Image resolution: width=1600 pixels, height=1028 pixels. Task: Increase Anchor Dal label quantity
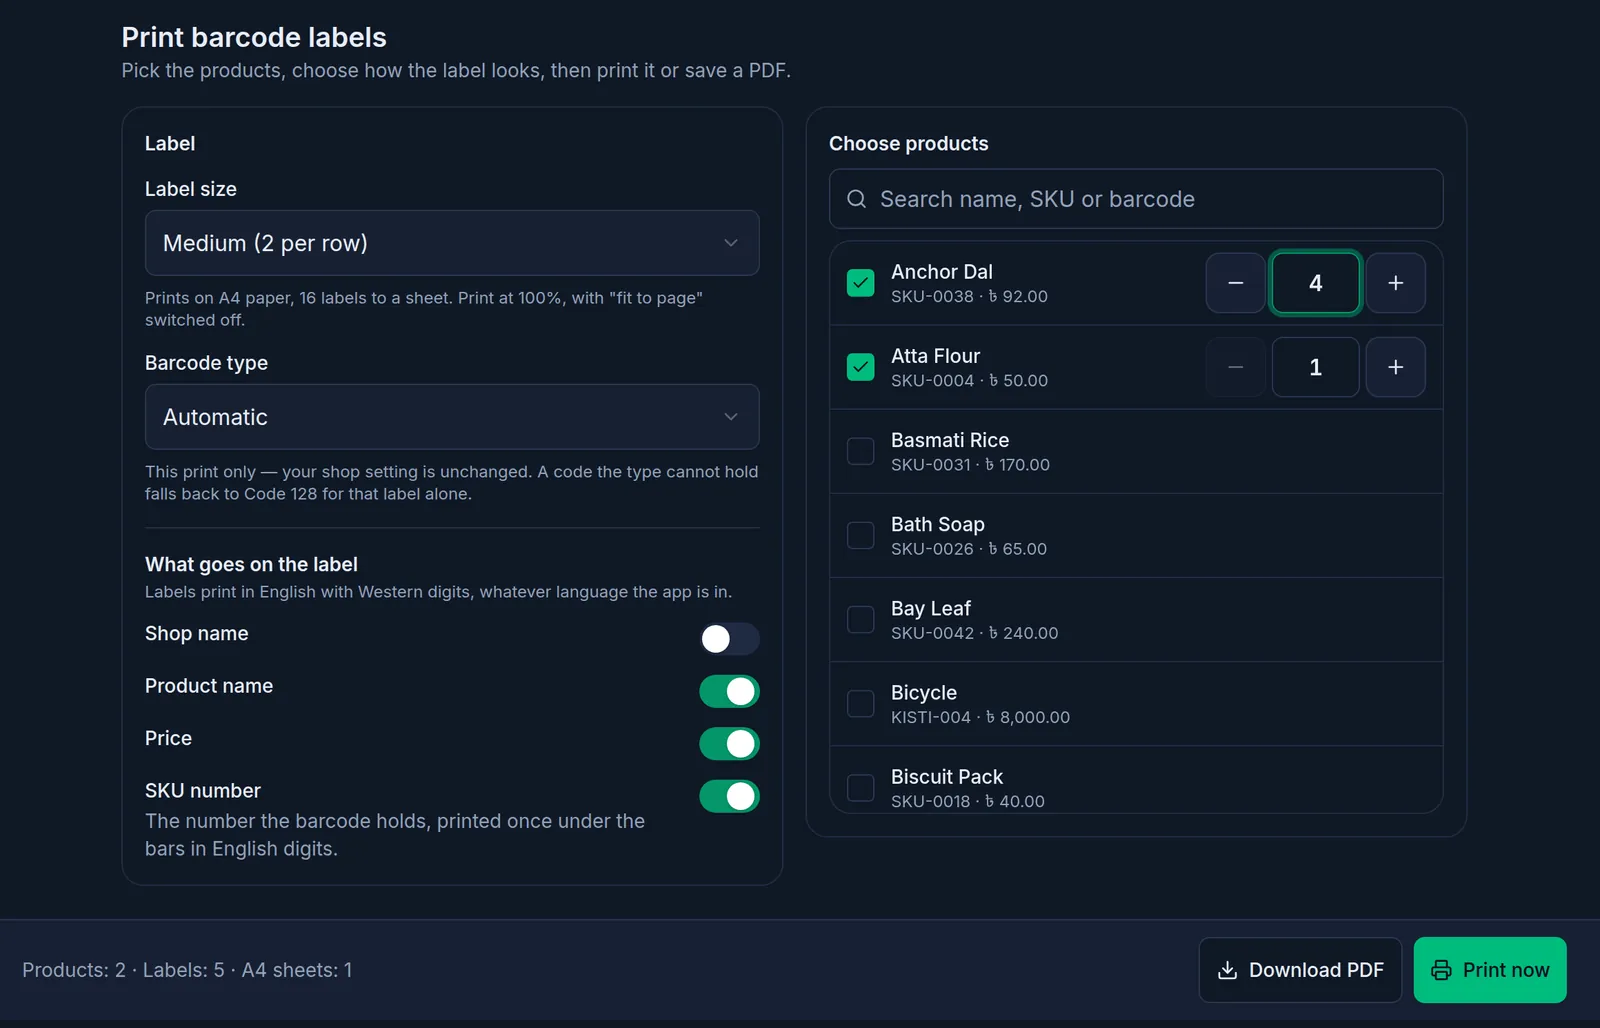[x=1396, y=283]
